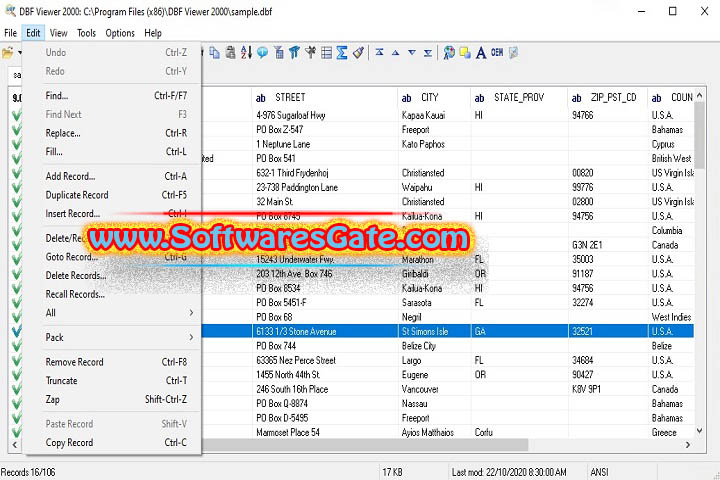This screenshot has width=720, height=480.
Task: Toggle the checkmark on the last visible row
Action: click(17, 432)
